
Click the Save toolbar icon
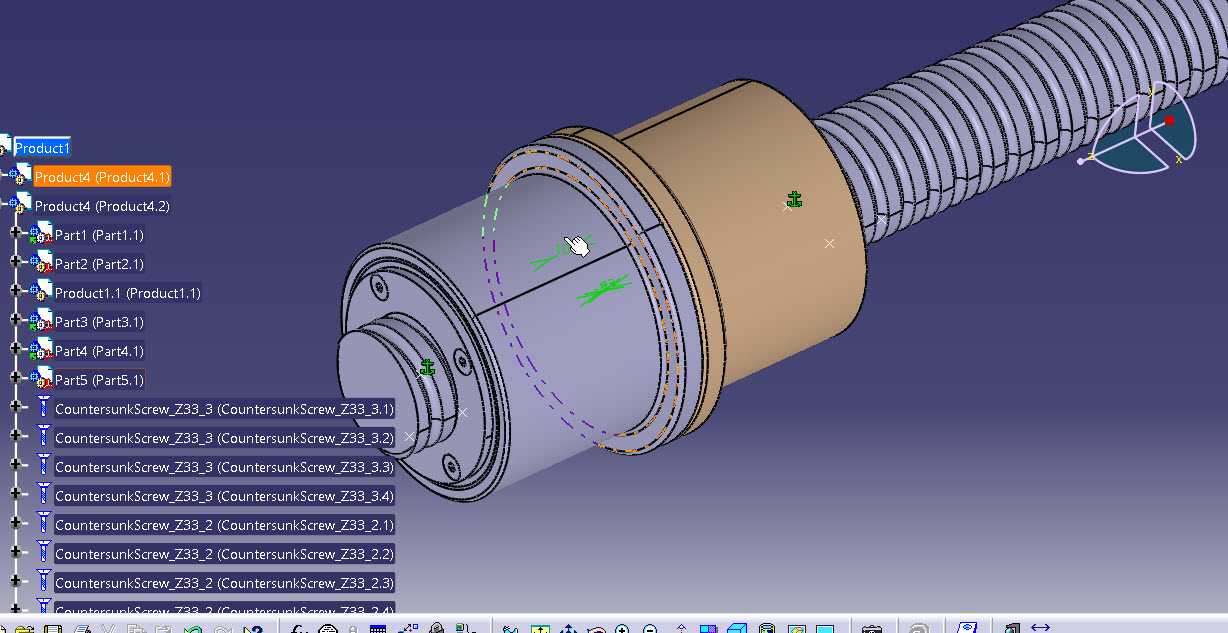pyautogui.click(x=53, y=630)
